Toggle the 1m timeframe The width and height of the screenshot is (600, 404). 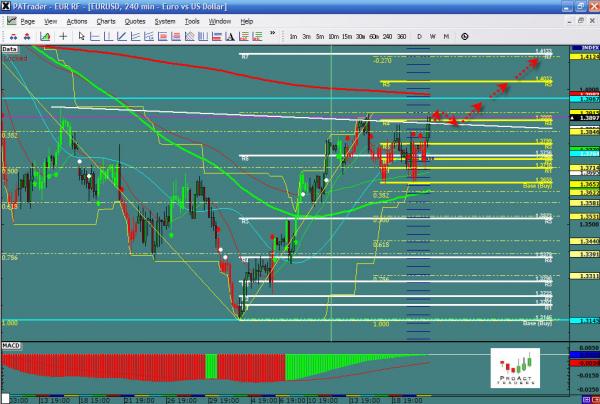(293, 36)
